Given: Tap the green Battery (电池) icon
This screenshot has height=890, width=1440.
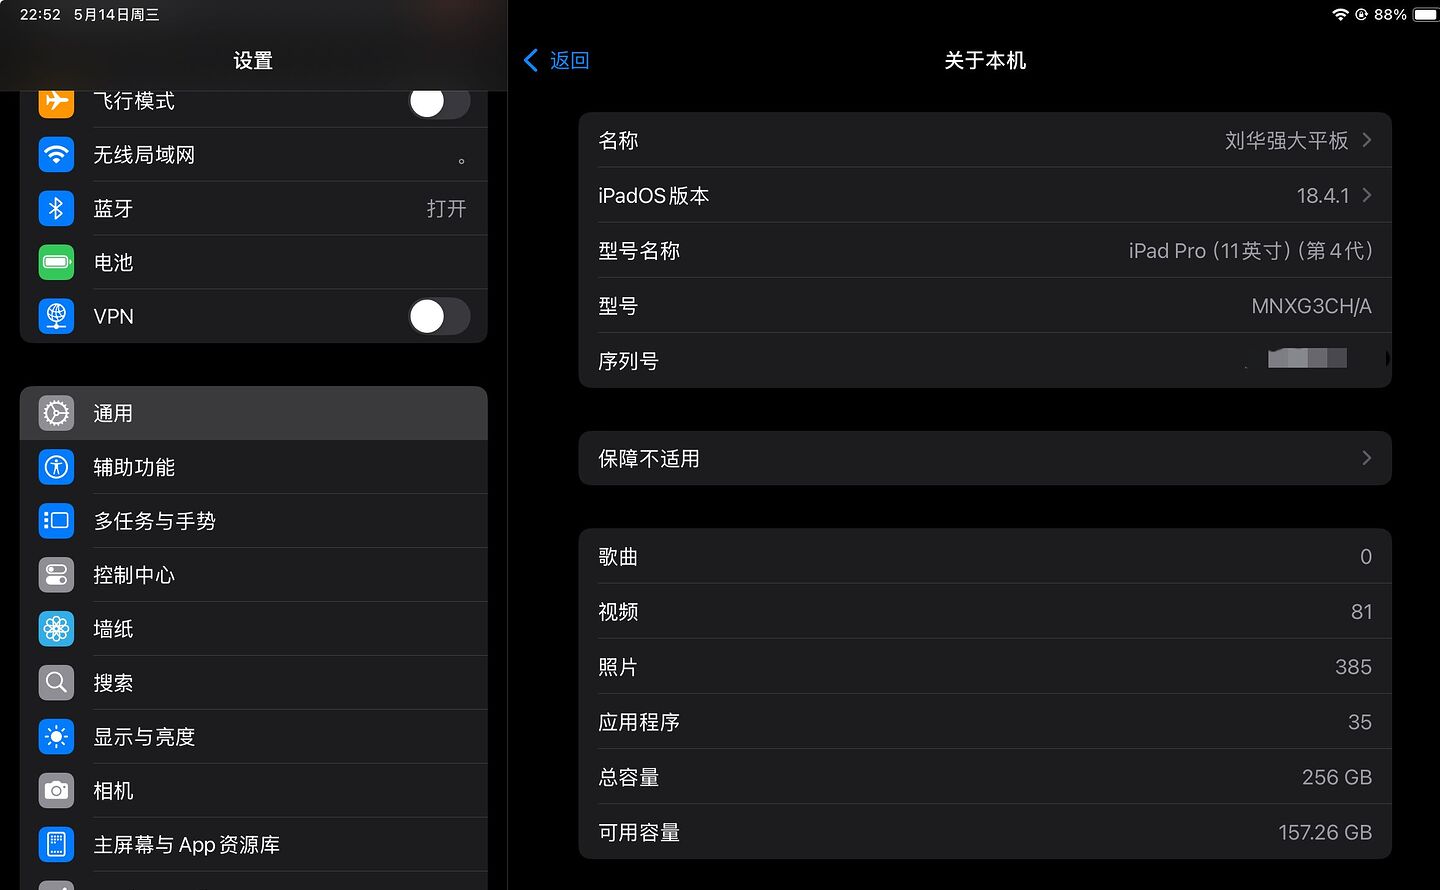Looking at the screenshot, I should point(56,263).
